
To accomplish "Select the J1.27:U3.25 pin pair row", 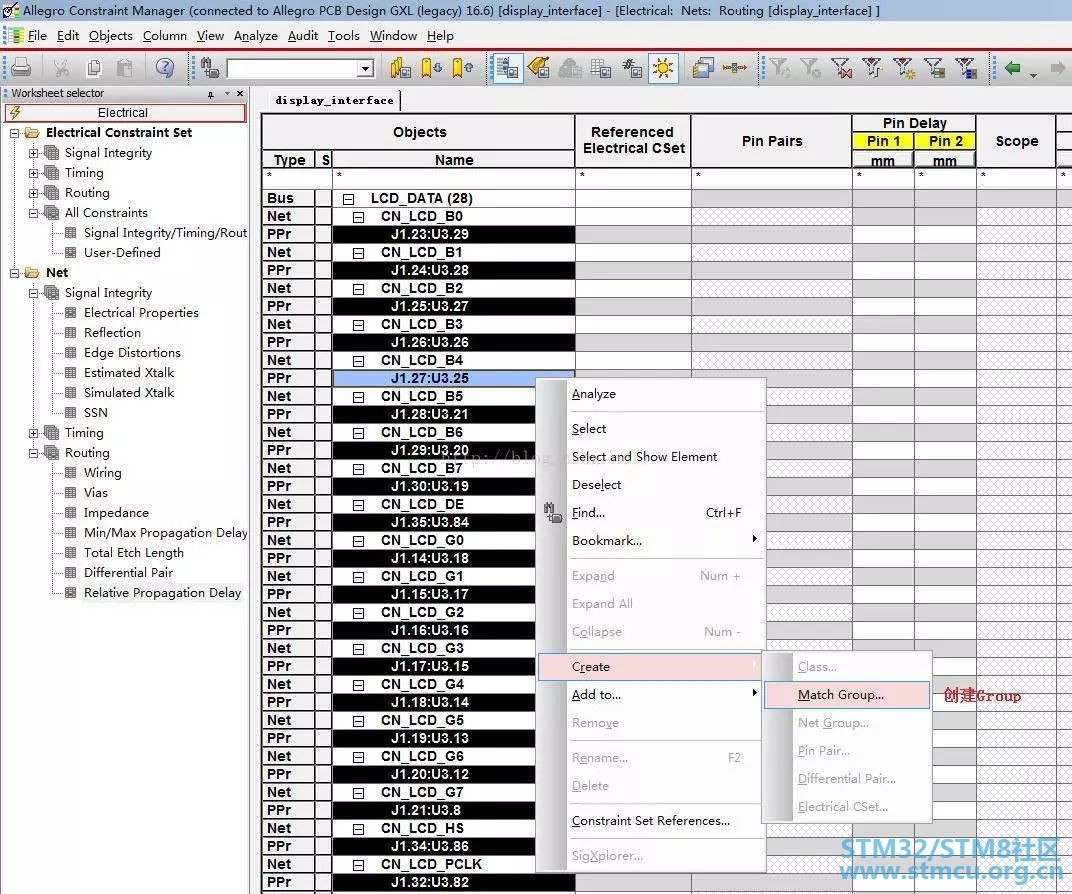I will (453, 378).
